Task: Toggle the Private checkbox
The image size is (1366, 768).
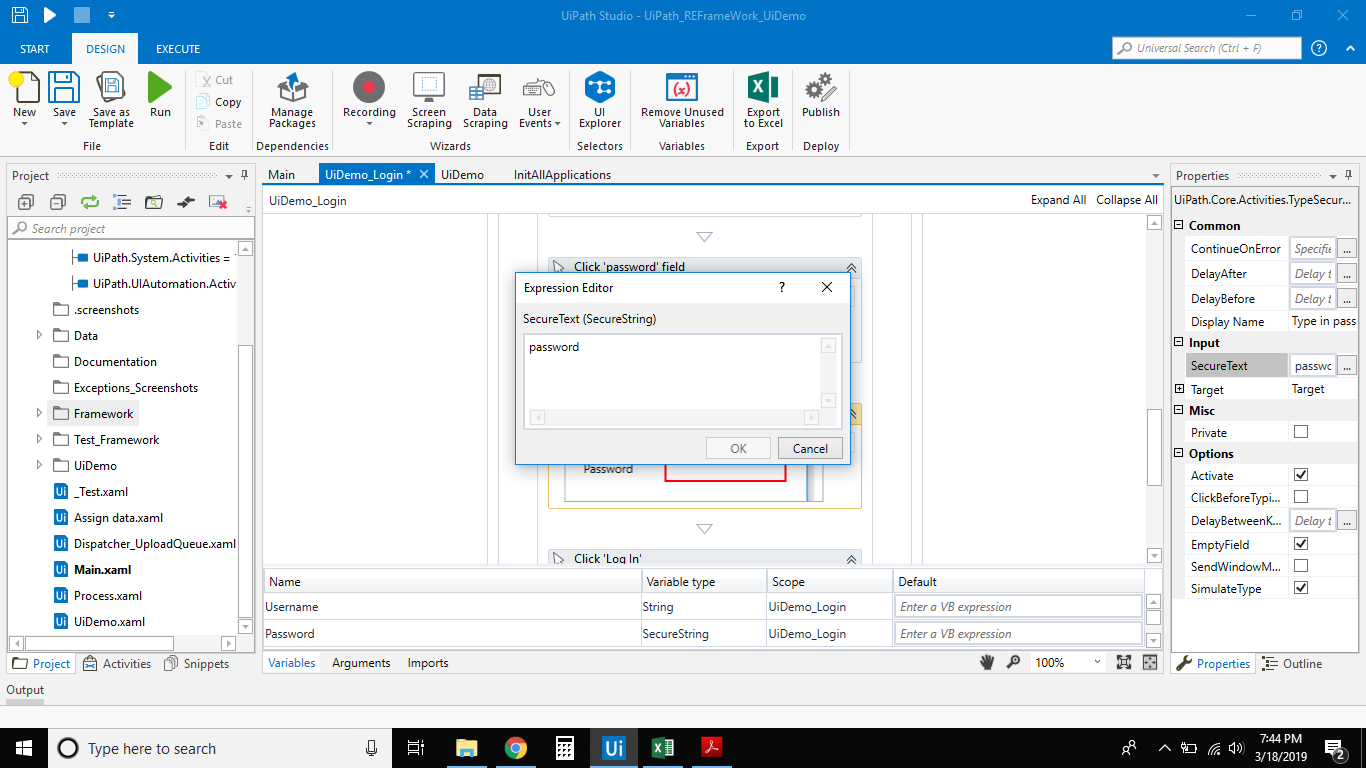Action: (x=1301, y=432)
